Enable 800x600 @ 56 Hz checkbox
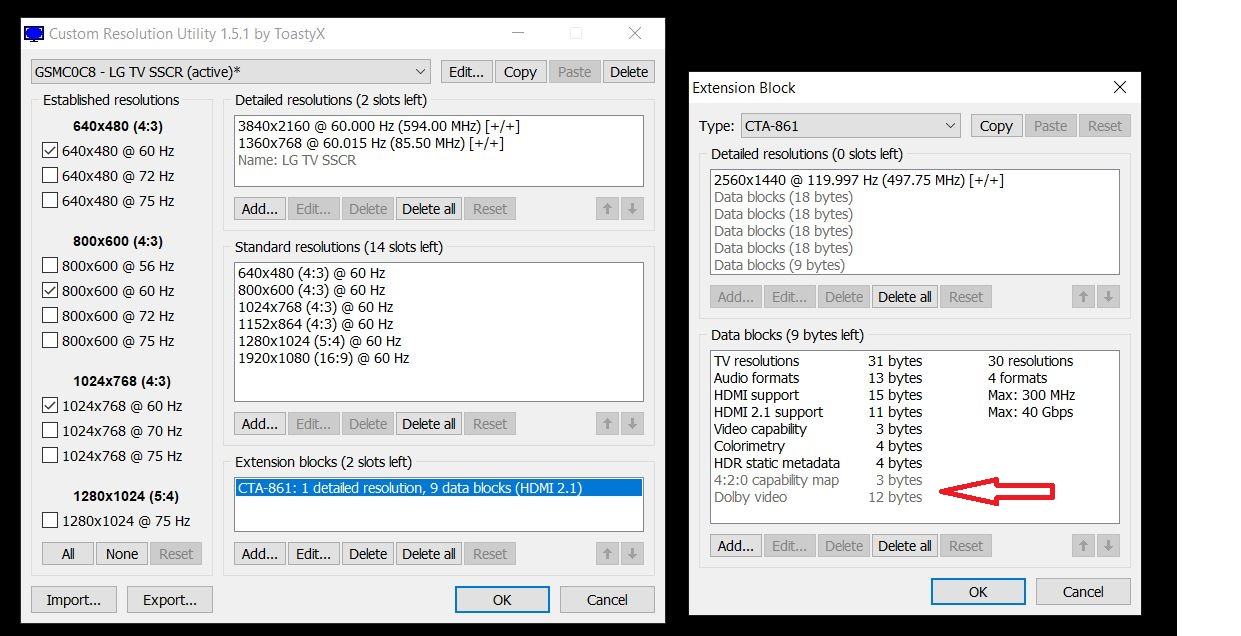This screenshot has width=1241, height=636. [50, 266]
